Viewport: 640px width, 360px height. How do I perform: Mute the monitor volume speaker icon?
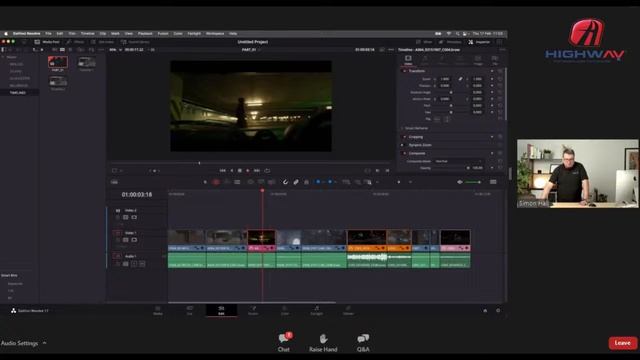460,182
